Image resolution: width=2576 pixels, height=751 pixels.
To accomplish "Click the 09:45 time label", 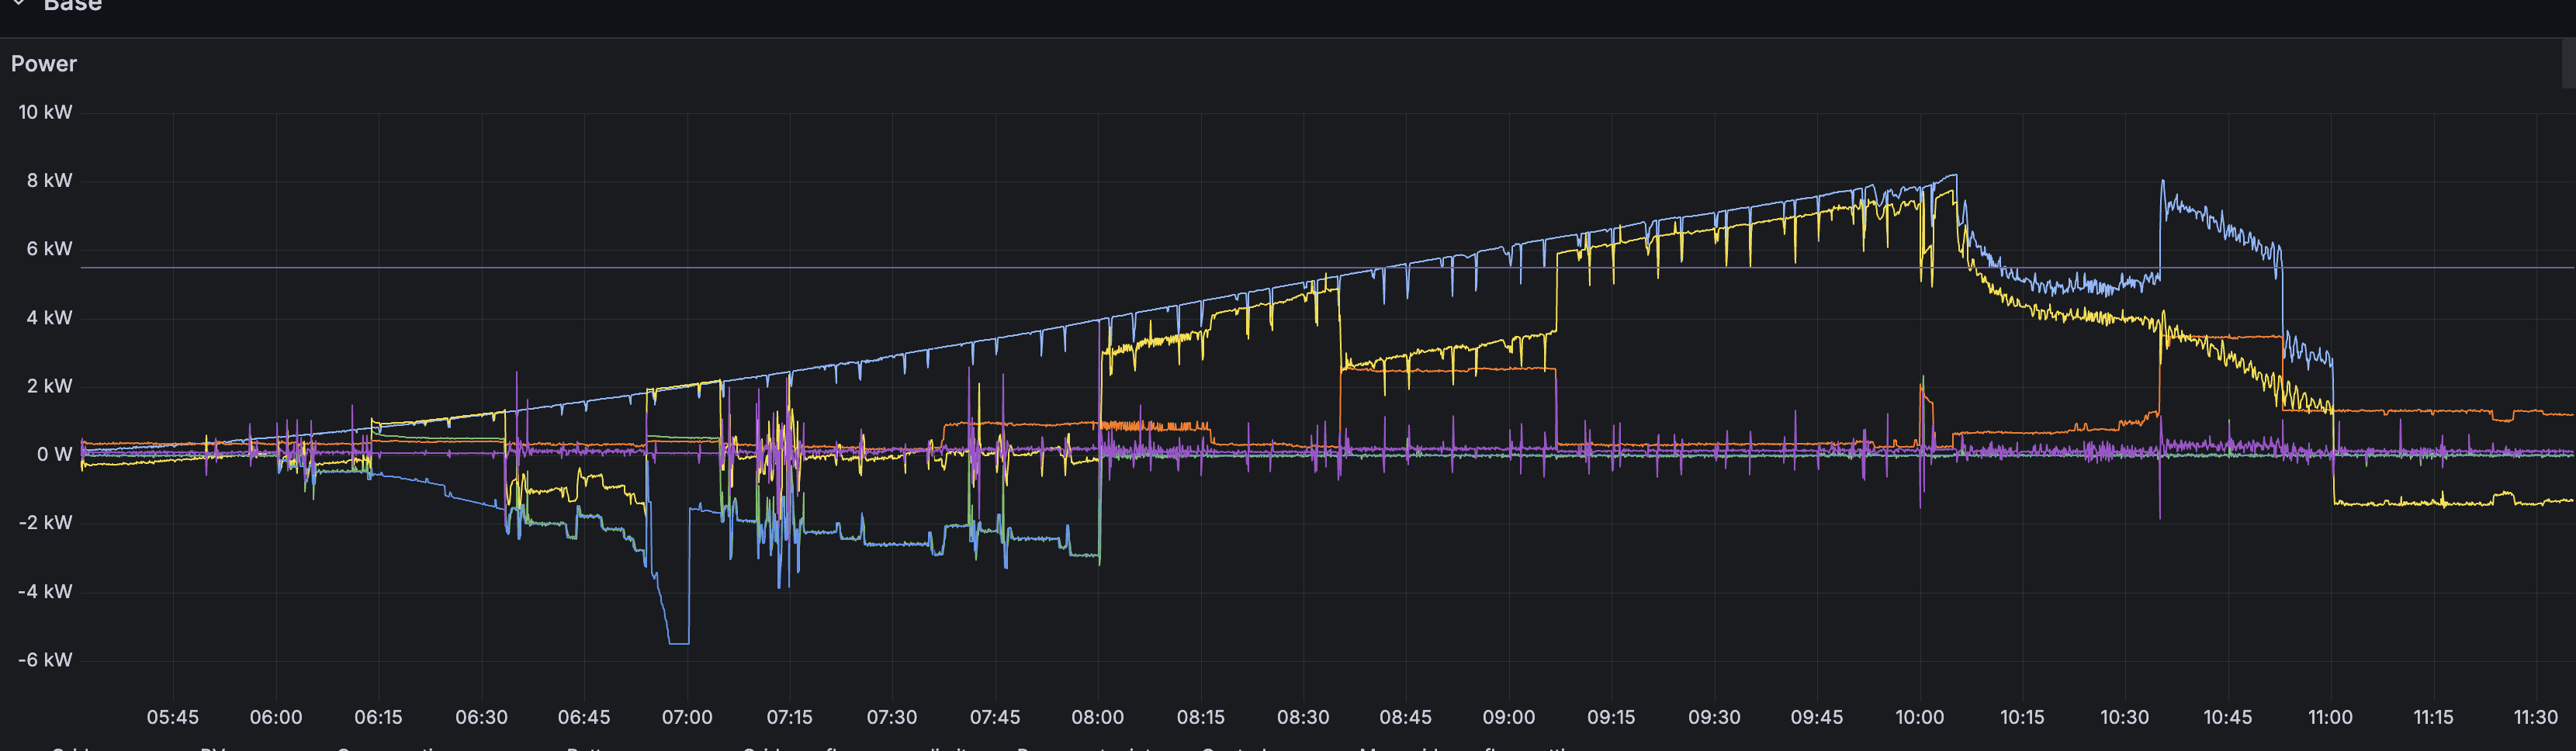I will click(x=1817, y=717).
